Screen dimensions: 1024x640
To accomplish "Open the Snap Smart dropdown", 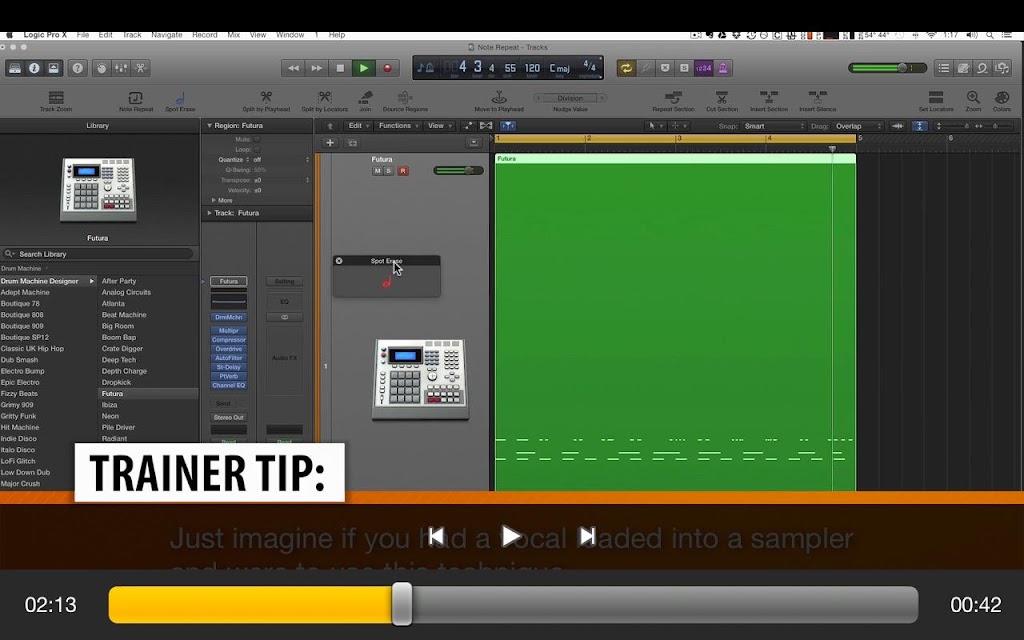I will tap(775, 126).
